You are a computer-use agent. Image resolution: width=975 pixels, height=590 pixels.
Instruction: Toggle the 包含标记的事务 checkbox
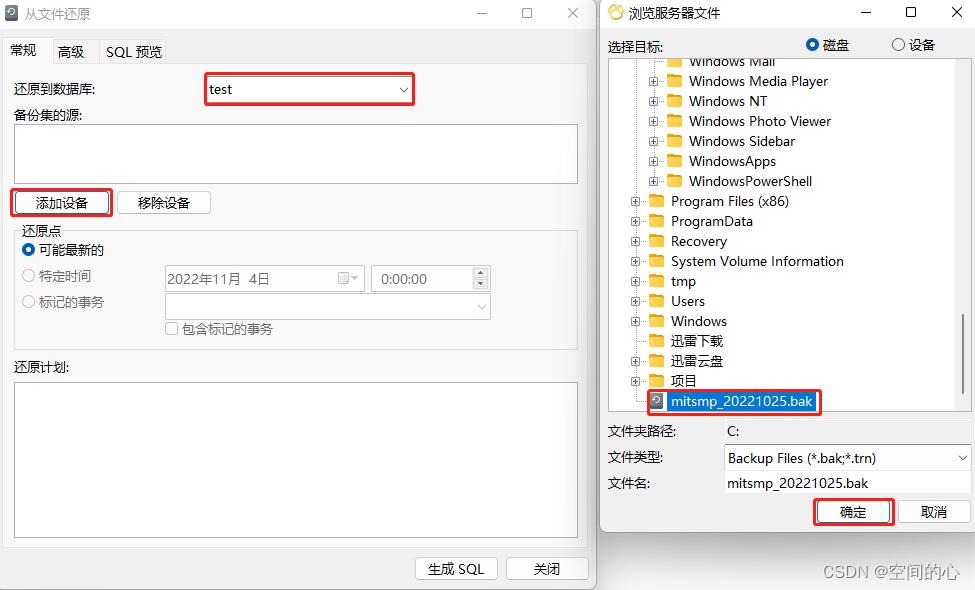pyautogui.click(x=172, y=329)
